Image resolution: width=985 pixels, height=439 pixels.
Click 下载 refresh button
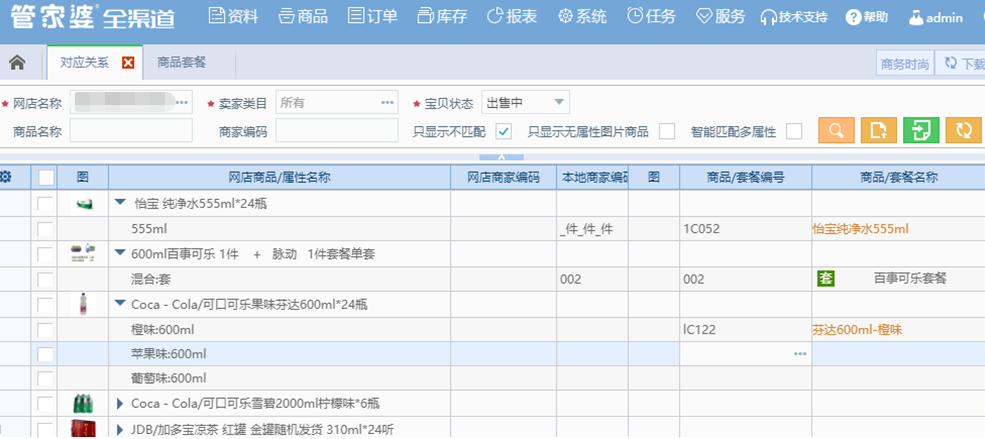pyautogui.click(x=960, y=63)
